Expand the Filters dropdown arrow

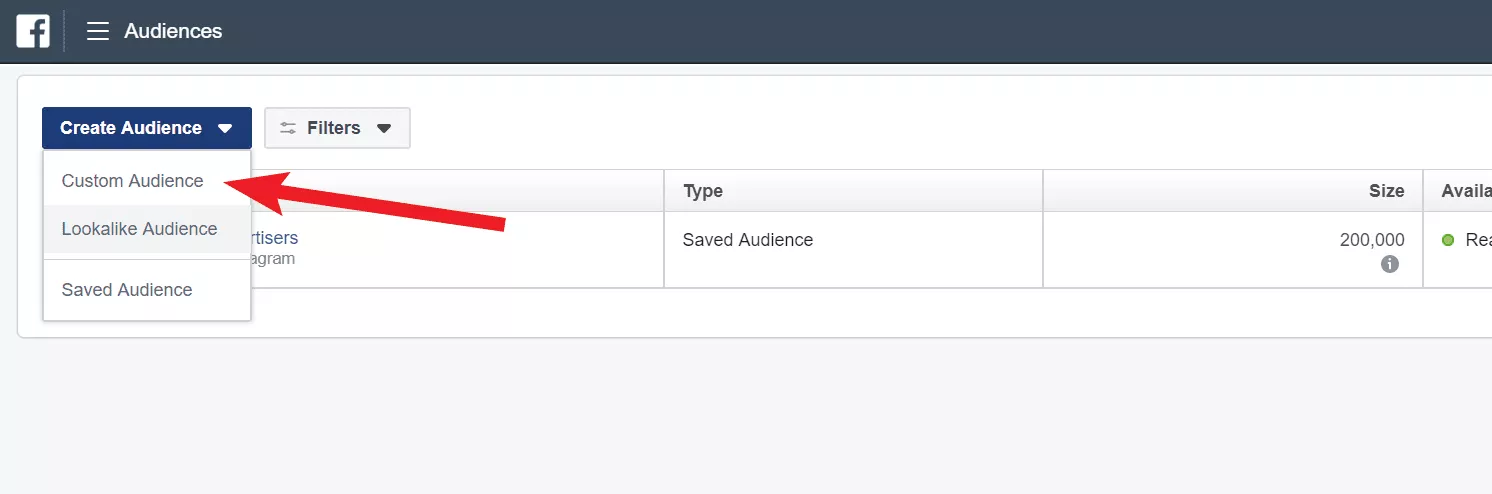pos(384,128)
